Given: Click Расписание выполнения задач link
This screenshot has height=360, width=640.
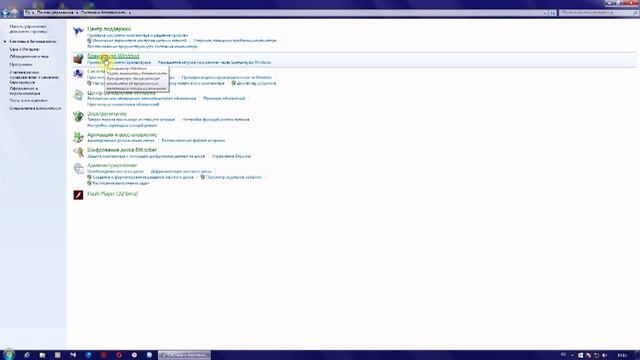Looking at the screenshot, I should (x=121, y=183).
